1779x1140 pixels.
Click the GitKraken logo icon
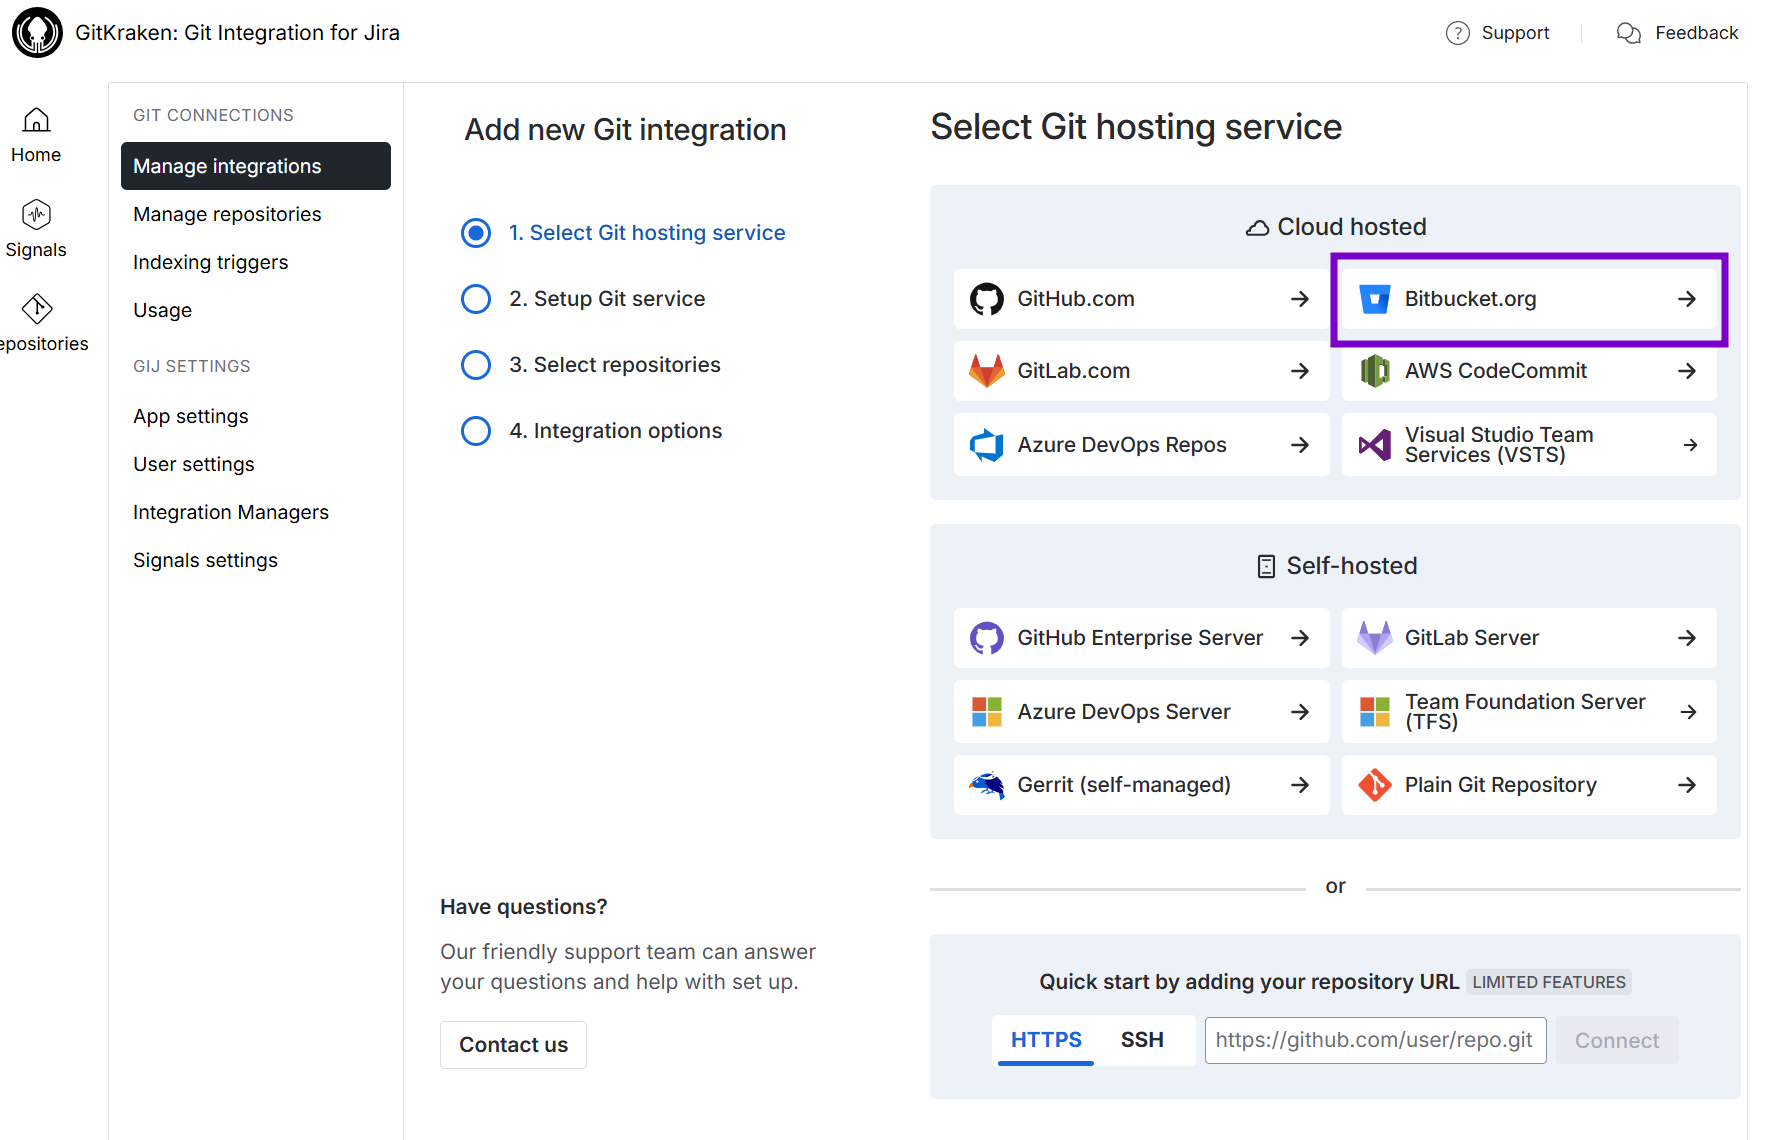point(37,33)
